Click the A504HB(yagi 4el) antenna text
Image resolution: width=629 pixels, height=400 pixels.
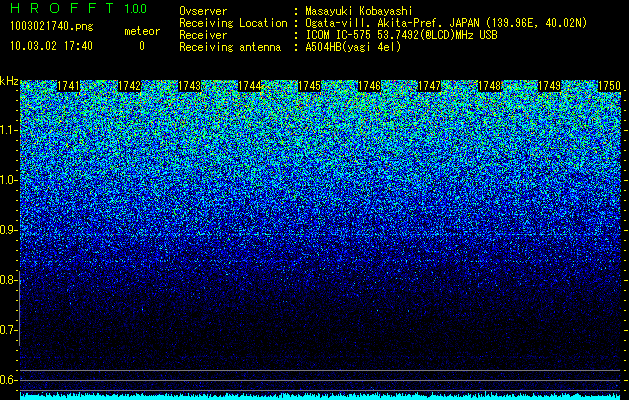[x=353, y=47]
